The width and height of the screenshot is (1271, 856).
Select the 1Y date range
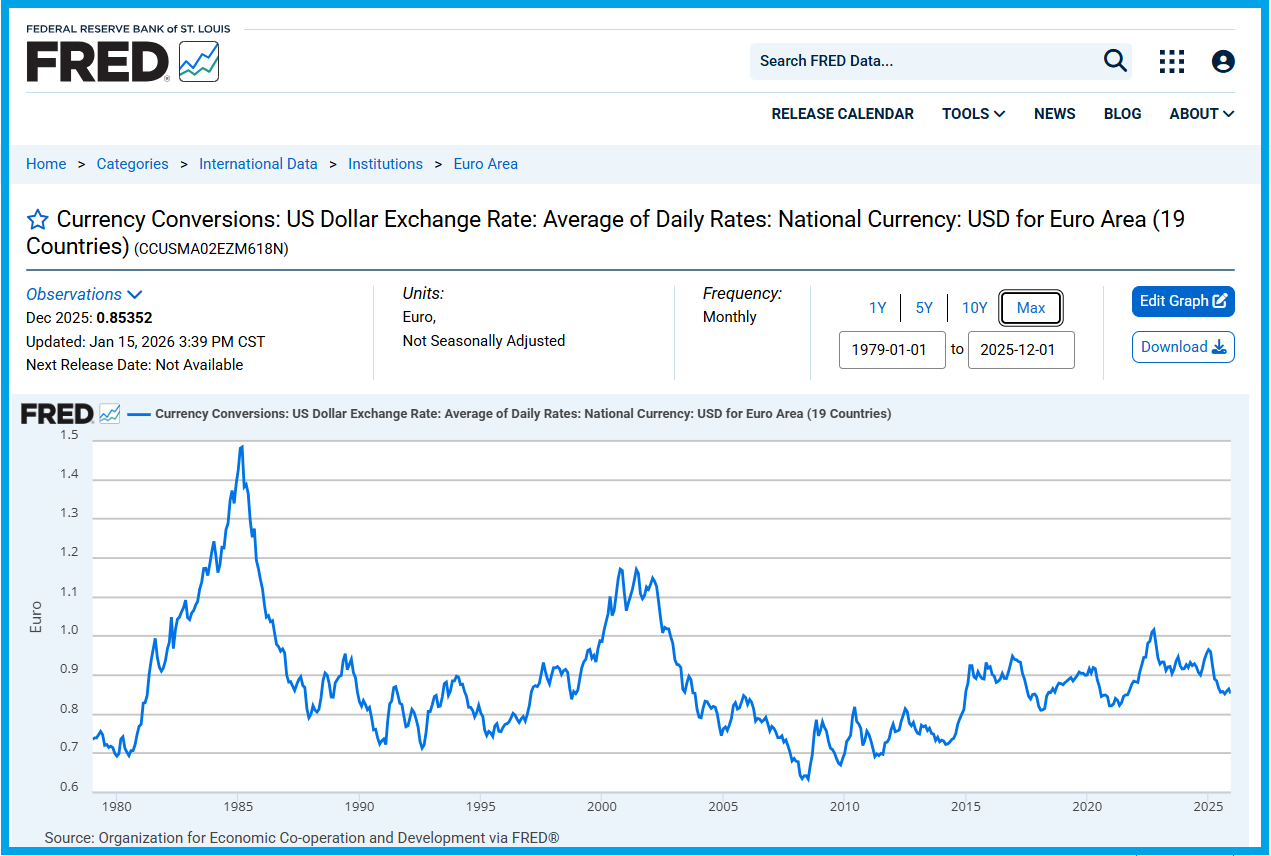click(877, 308)
